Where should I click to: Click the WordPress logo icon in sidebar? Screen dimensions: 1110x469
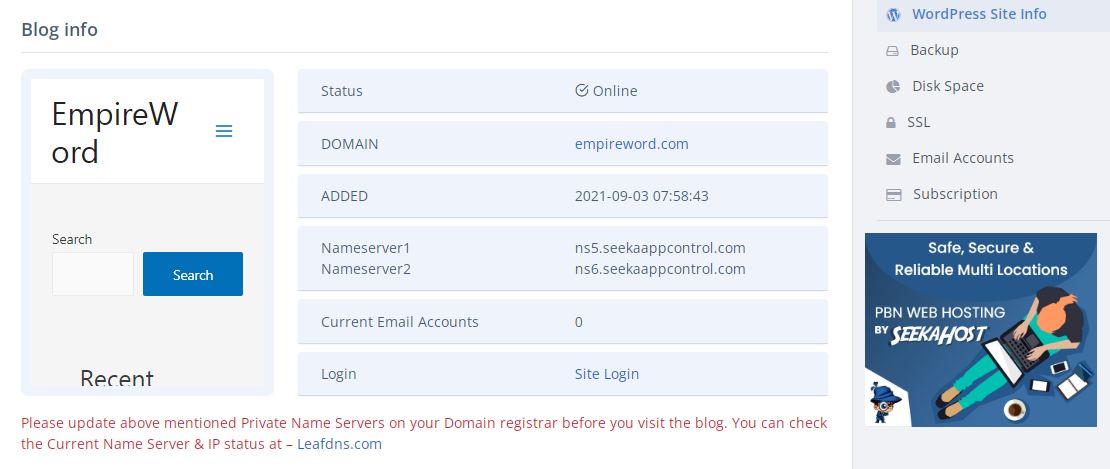pos(893,15)
